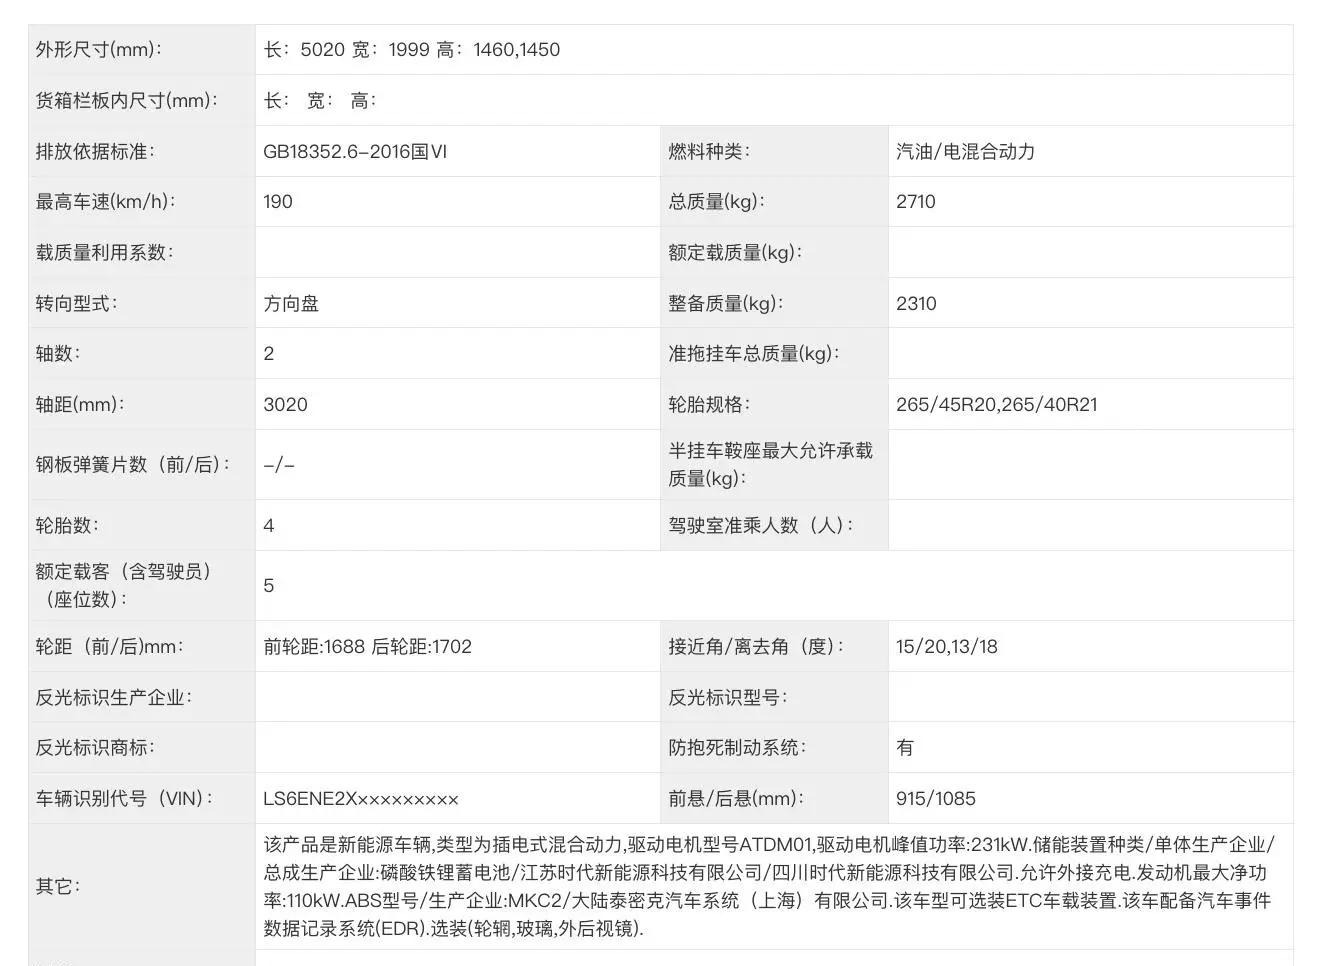Screen dimensions: 1322x966
Task: Click the 驾驶室准乘人数(人) label
Action: (761, 526)
